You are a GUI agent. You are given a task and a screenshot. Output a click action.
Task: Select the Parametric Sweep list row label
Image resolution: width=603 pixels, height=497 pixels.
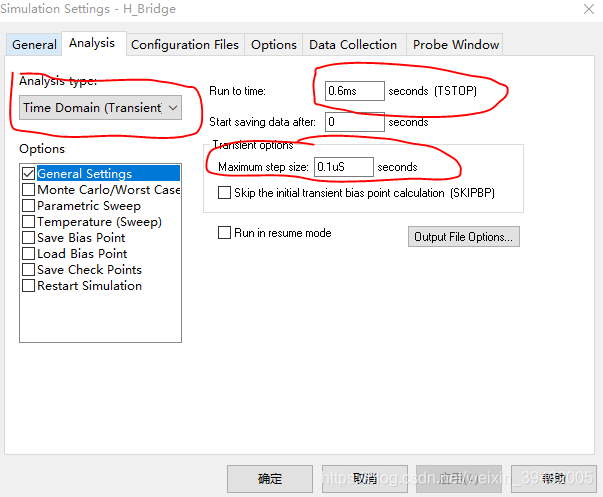coord(89,206)
